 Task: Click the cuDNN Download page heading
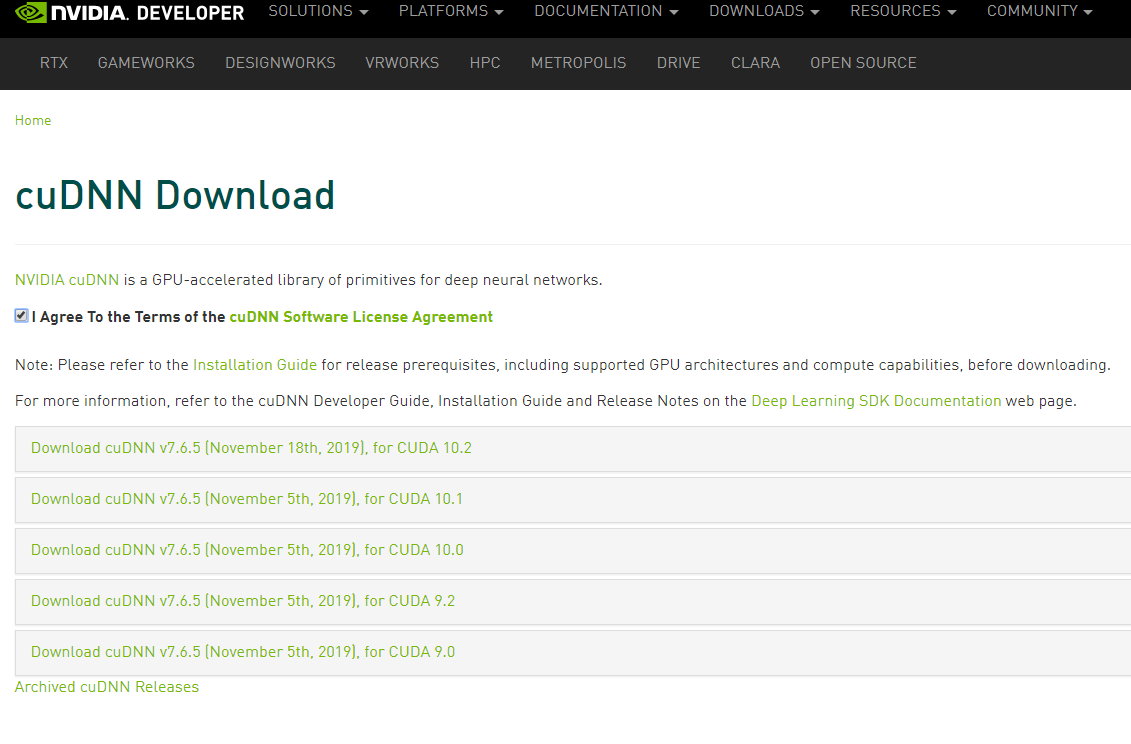175,196
